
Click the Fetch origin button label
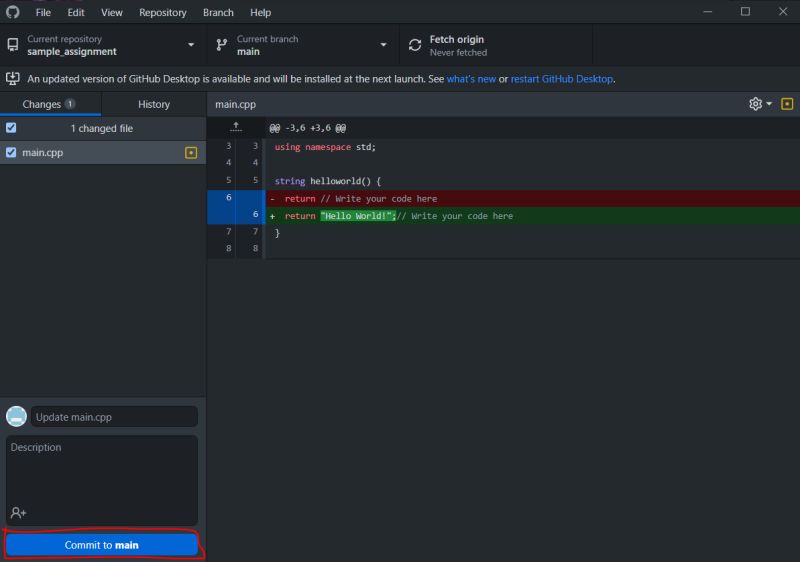(457, 39)
